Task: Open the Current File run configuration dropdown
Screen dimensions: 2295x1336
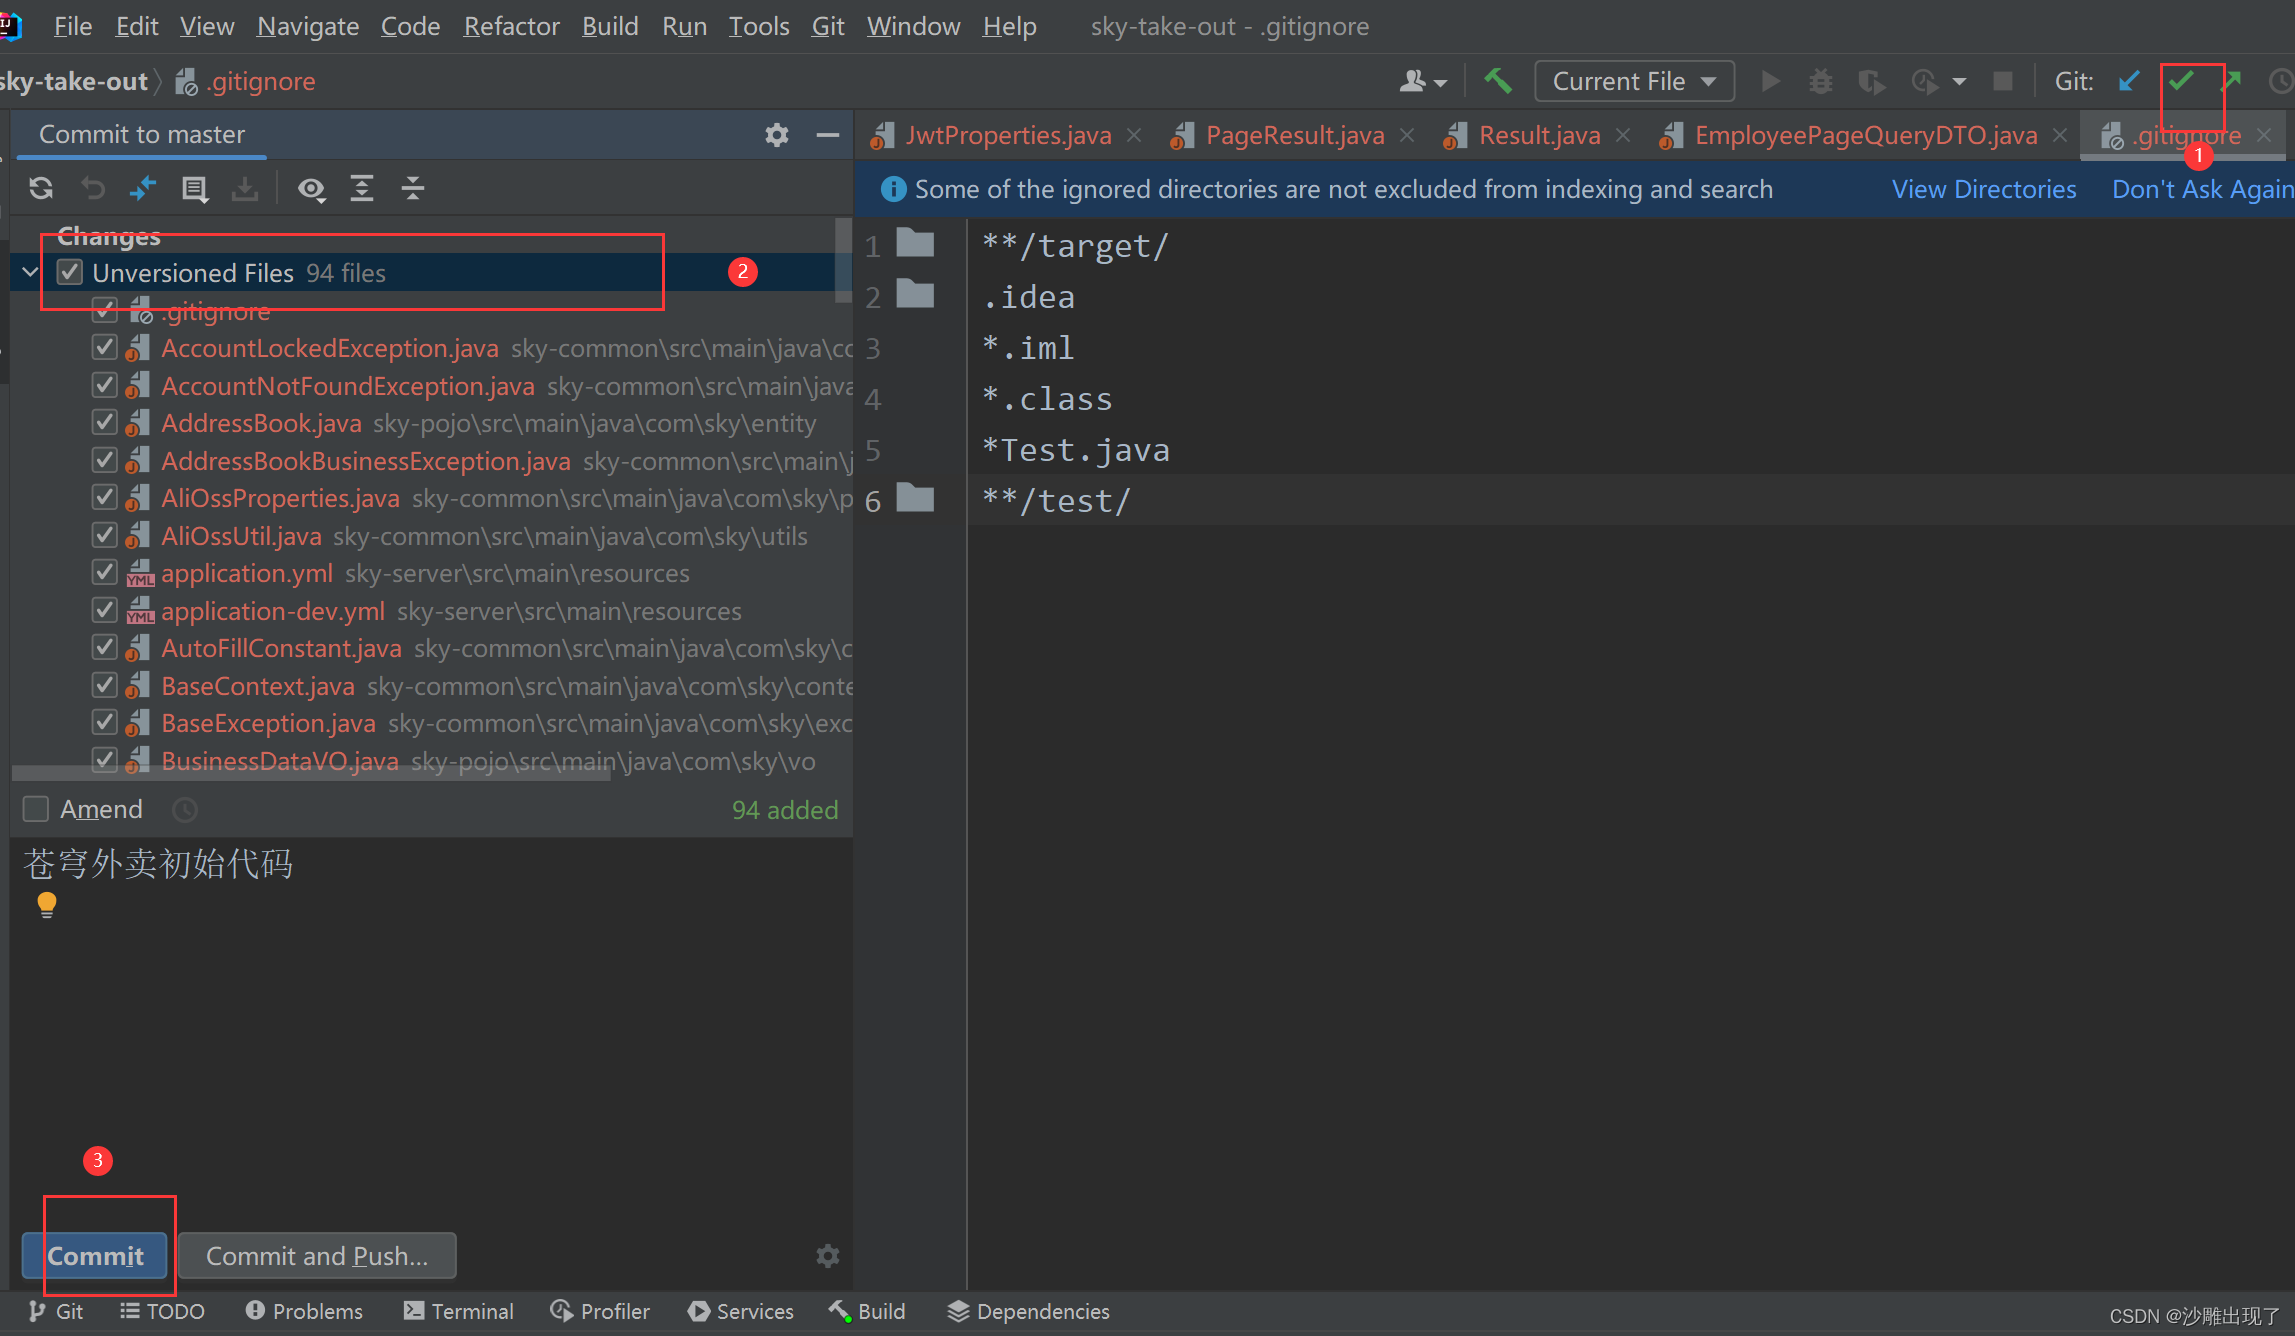Action: [1633, 81]
